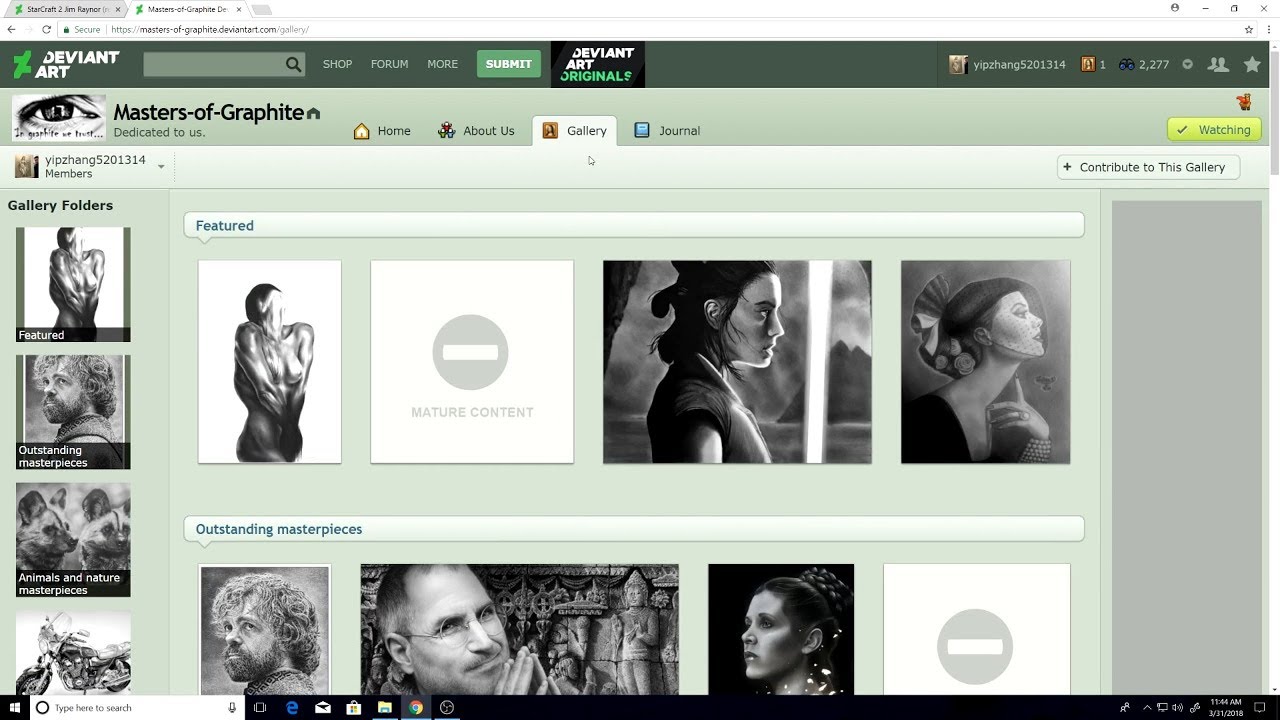
Task: Open the nude back figure drawing in Featured
Action: click(270, 362)
